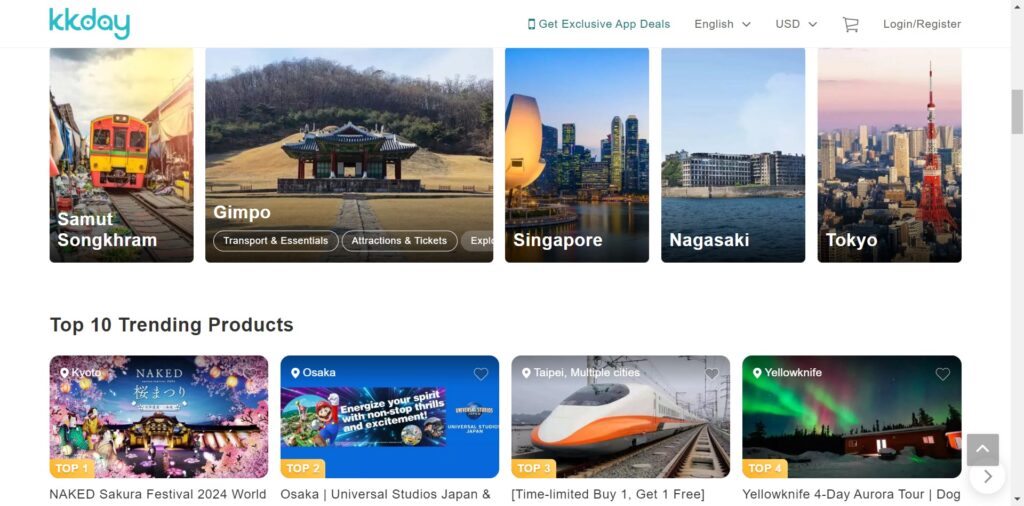Click the page vertical scrollbar thumb
Screen dimensions: 1024x506
1017,112
